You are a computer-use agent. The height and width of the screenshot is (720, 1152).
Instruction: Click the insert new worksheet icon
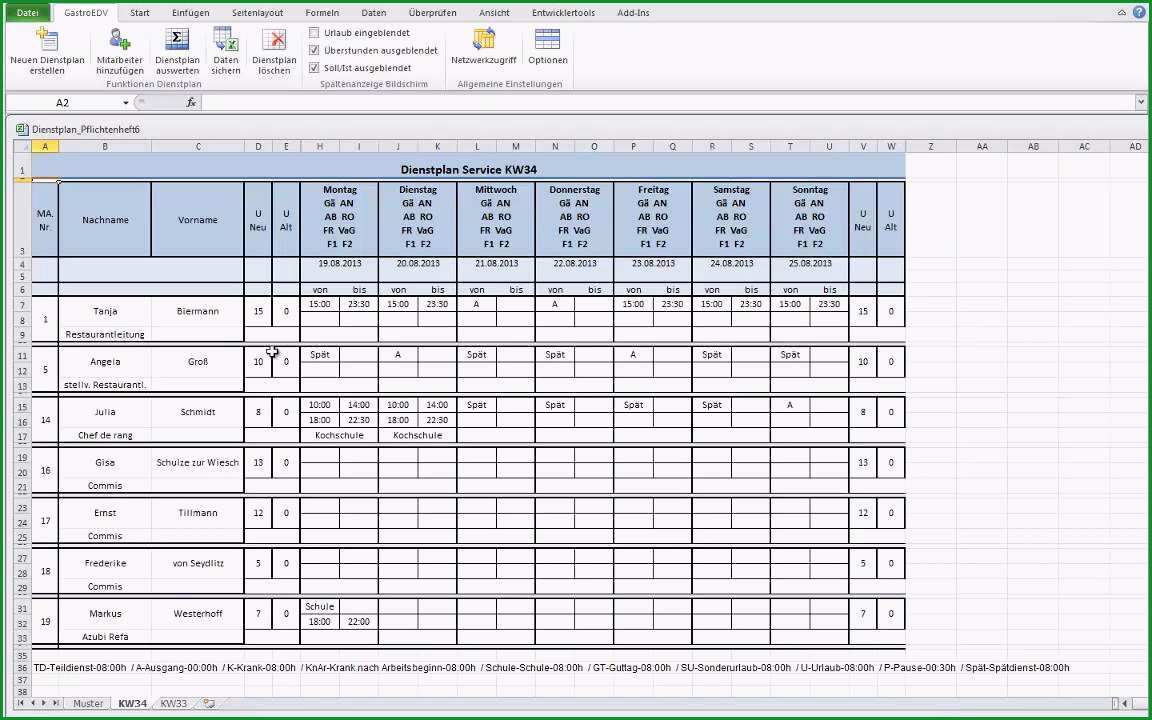pos(209,704)
